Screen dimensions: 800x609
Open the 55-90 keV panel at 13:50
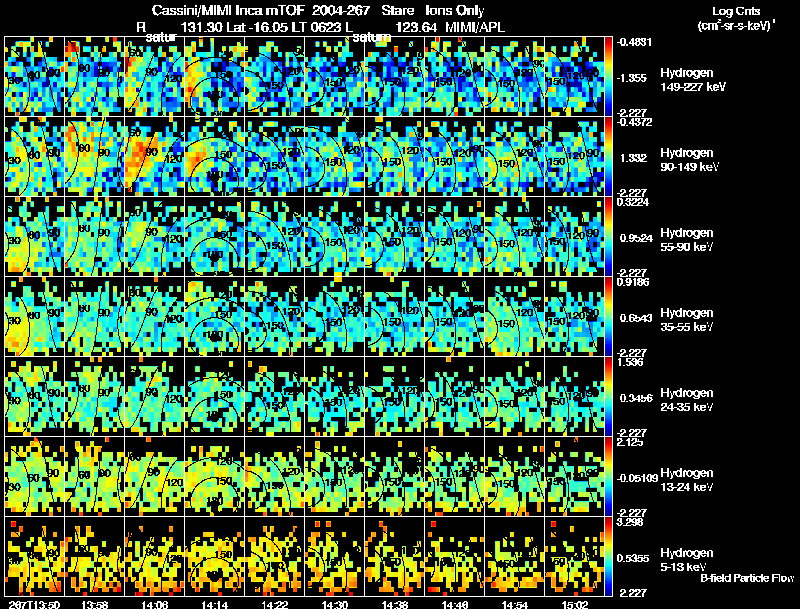[x=34, y=237]
